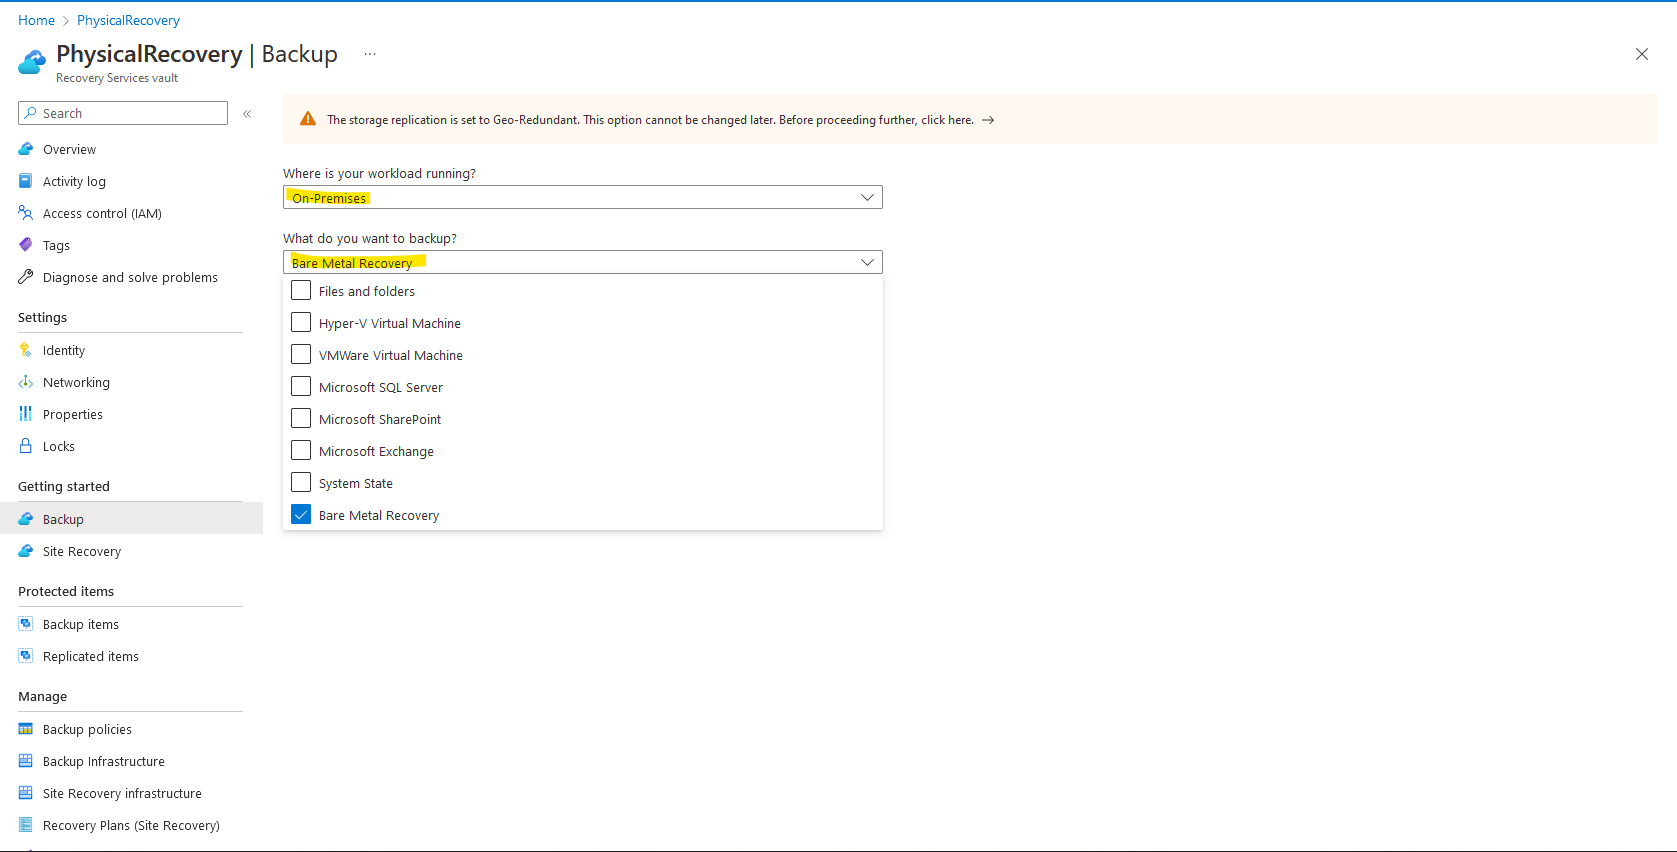Click the Activity log icon
Image resolution: width=1677 pixels, height=852 pixels.
26,181
